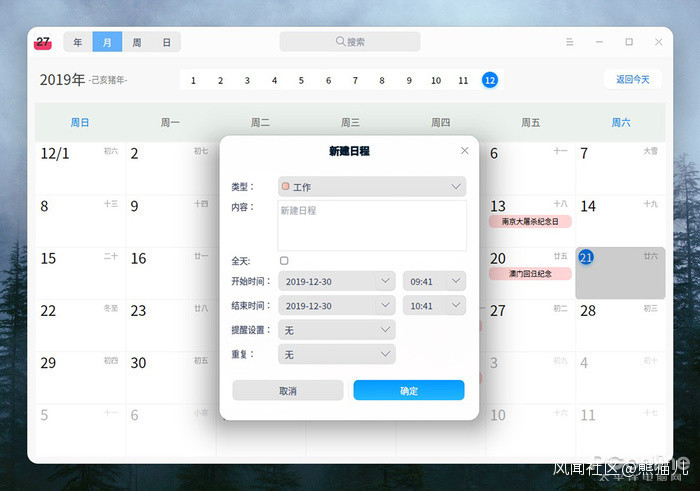Image resolution: width=700 pixels, height=491 pixels.
Task: Maximize the calendar window
Action: coord(629,42)
